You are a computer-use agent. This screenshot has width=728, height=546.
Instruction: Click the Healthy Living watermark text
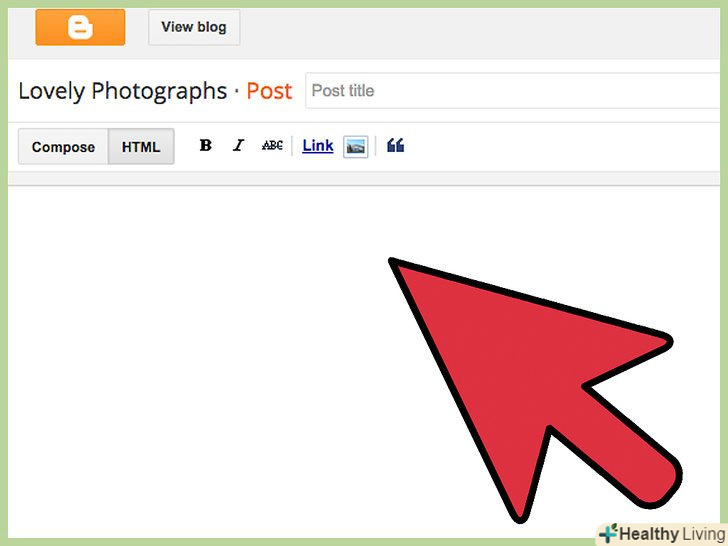tap(672, 534)
